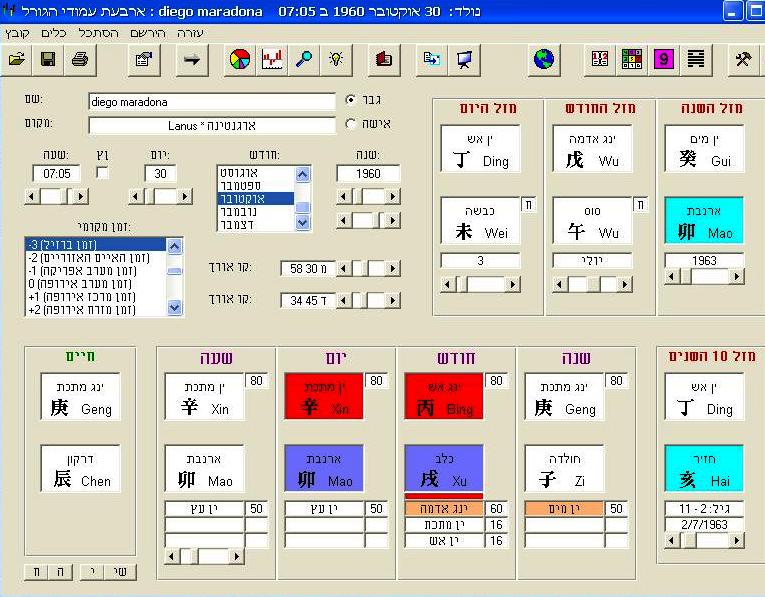Image resolution: width=765 pixels, height=597 pixels.
Task: Click right arrow of the hour slider
Action: click(x=81, y=197)
